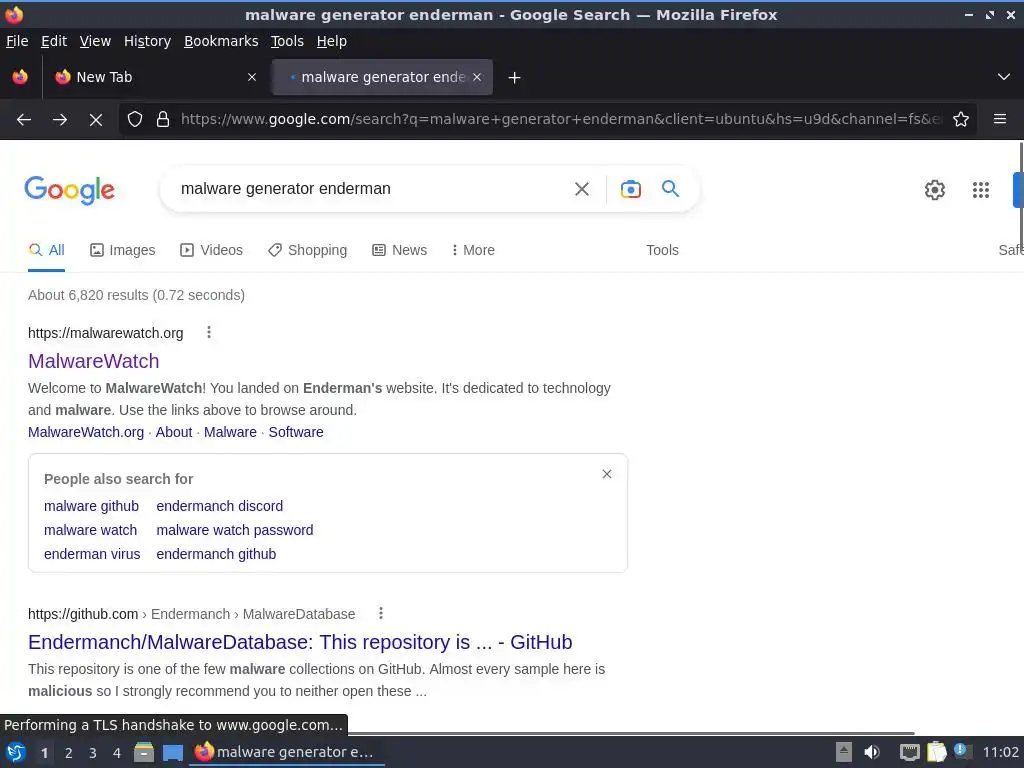Open the file manager taskbar launcher
The height and width of the screenshot is (768, 1024).
pos(144,752)
